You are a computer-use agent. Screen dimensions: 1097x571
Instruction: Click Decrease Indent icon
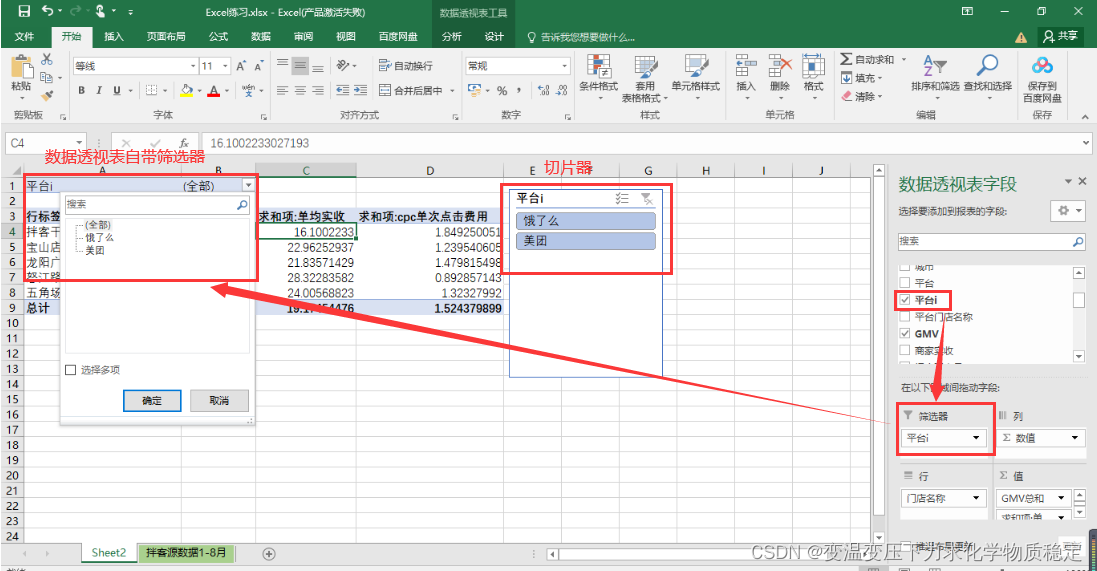(x=343, y=90)
